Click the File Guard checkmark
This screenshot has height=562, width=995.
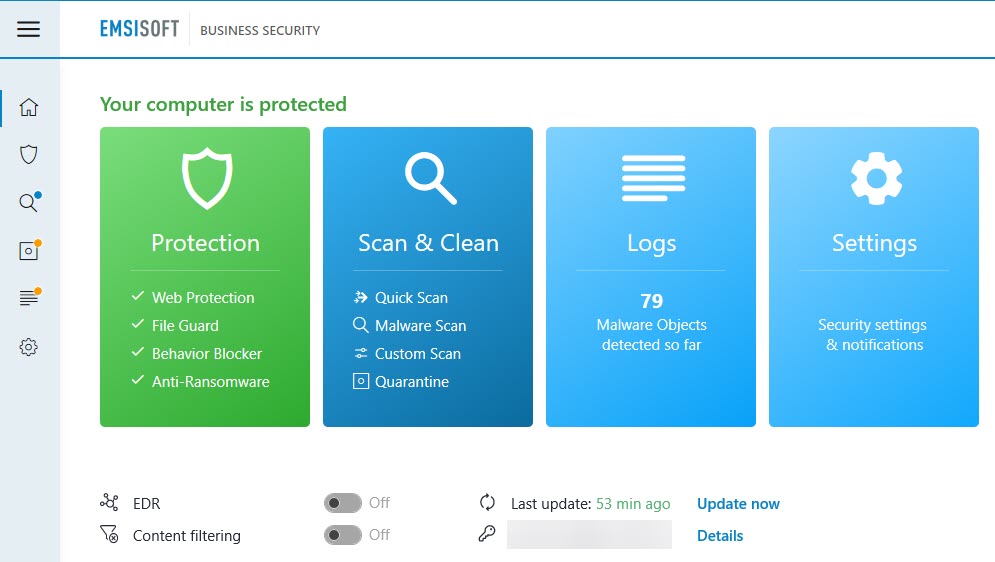[138, 324]
